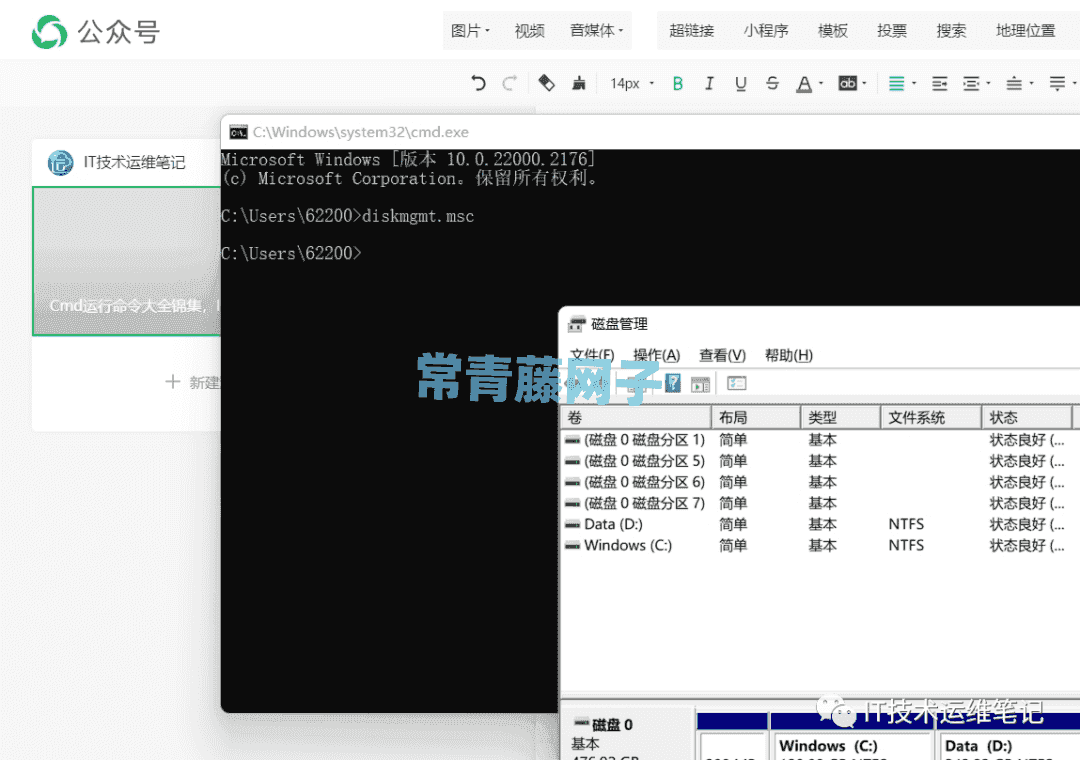
Task: Toggle italic formatting
Action: 709,83
